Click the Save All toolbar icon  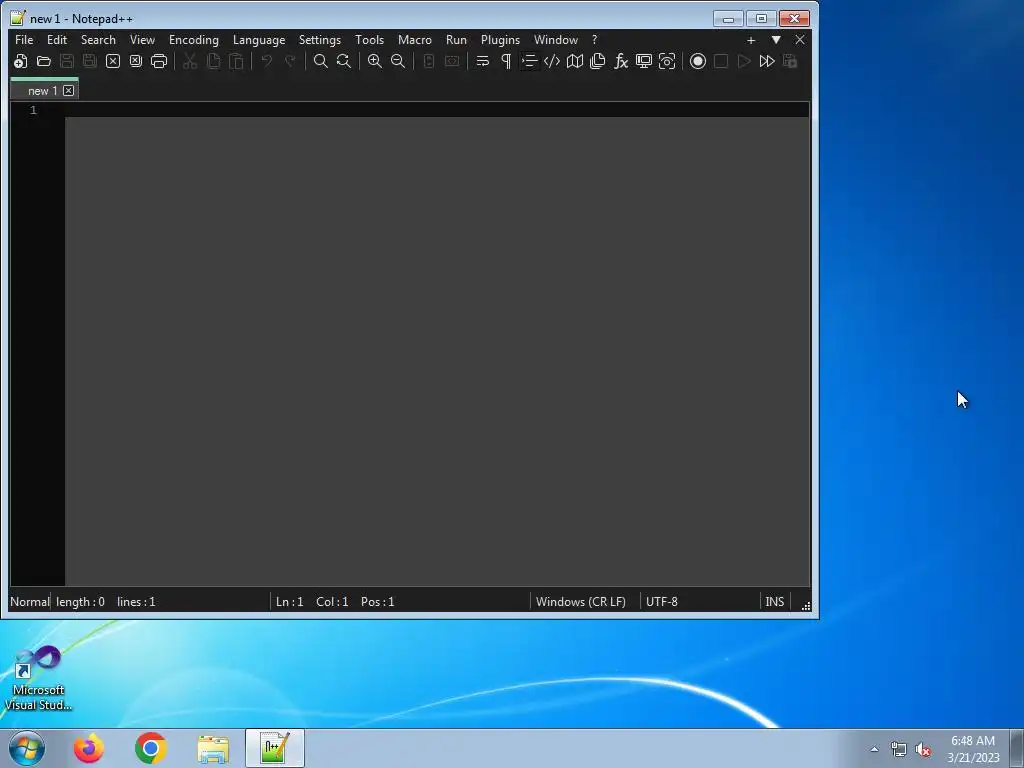(89, 61)
